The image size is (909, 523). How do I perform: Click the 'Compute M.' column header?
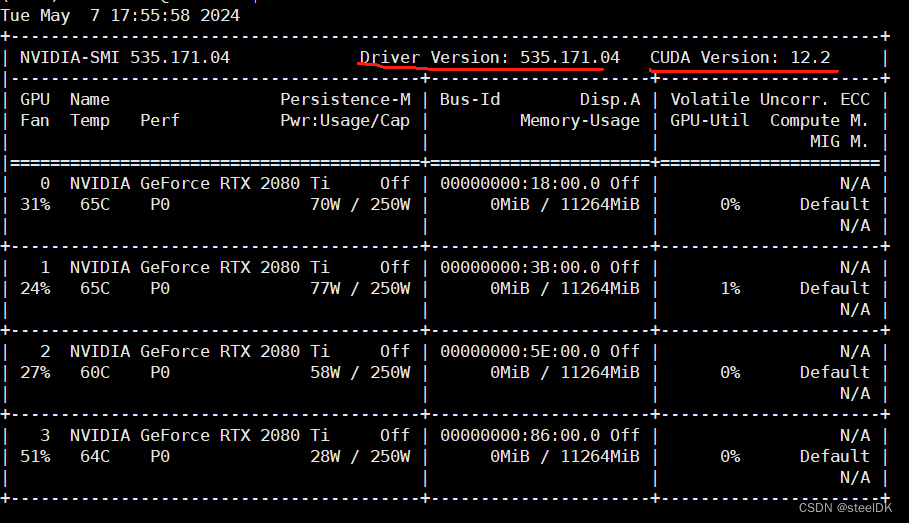tap(819, 121)
